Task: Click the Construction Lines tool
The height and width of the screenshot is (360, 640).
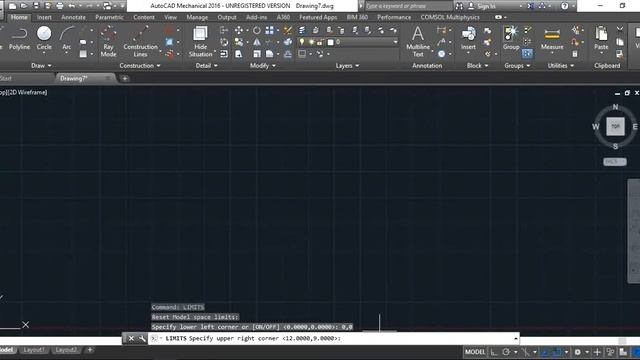Action: coord(140,41)
